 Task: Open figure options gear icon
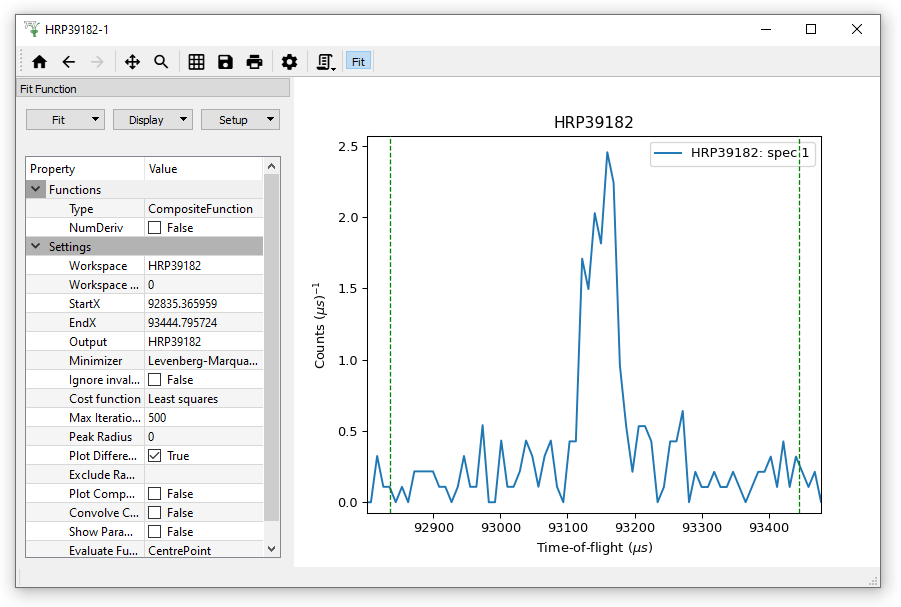point(290,62)
